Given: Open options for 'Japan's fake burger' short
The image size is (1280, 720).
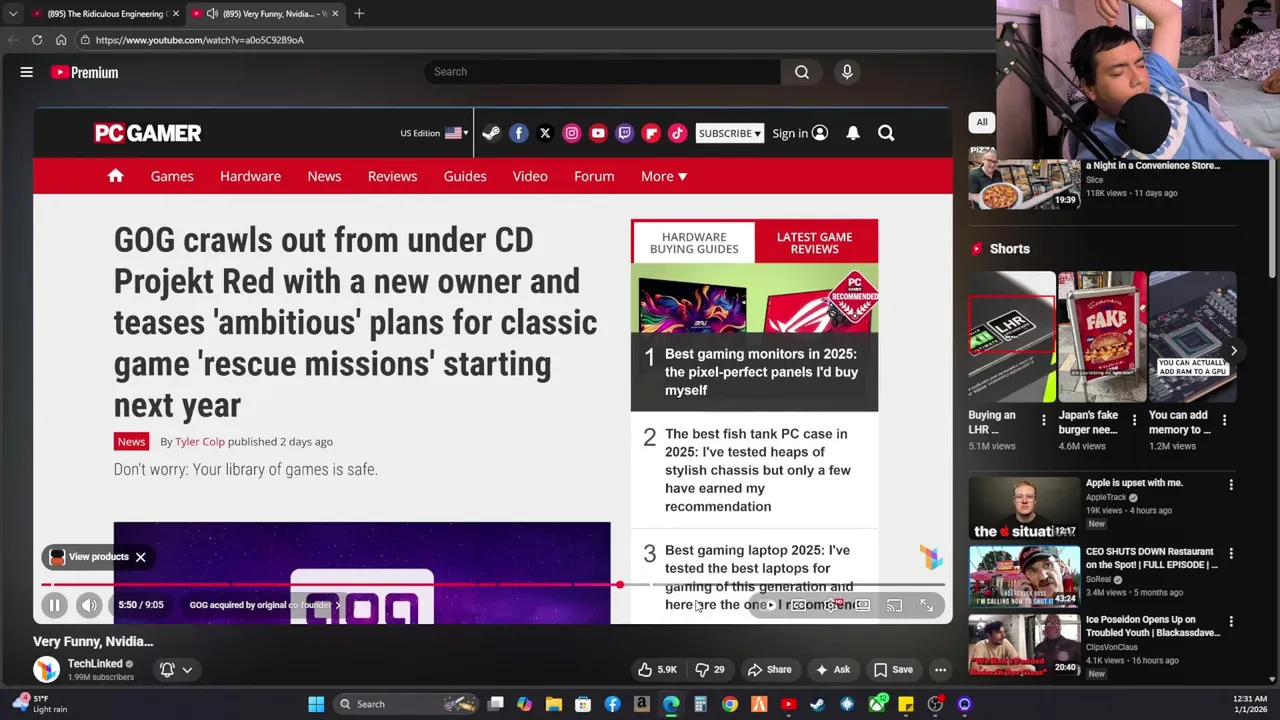Looking at the screenshot, I should coord(1134,420).
